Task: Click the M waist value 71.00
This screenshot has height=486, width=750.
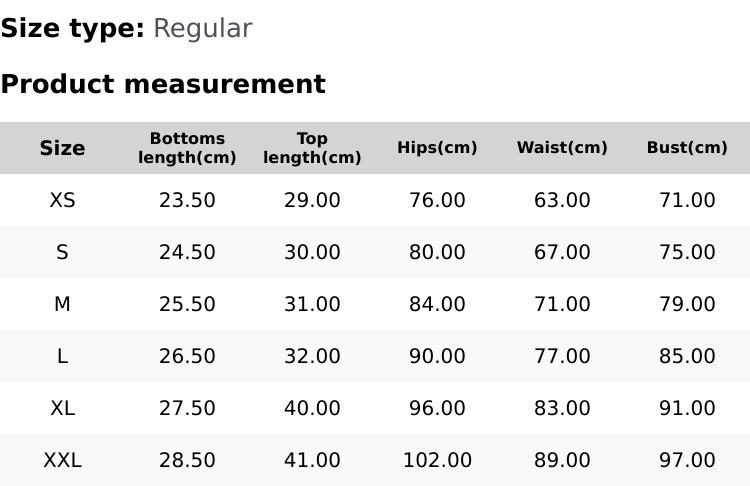Action: pos(562,304)
